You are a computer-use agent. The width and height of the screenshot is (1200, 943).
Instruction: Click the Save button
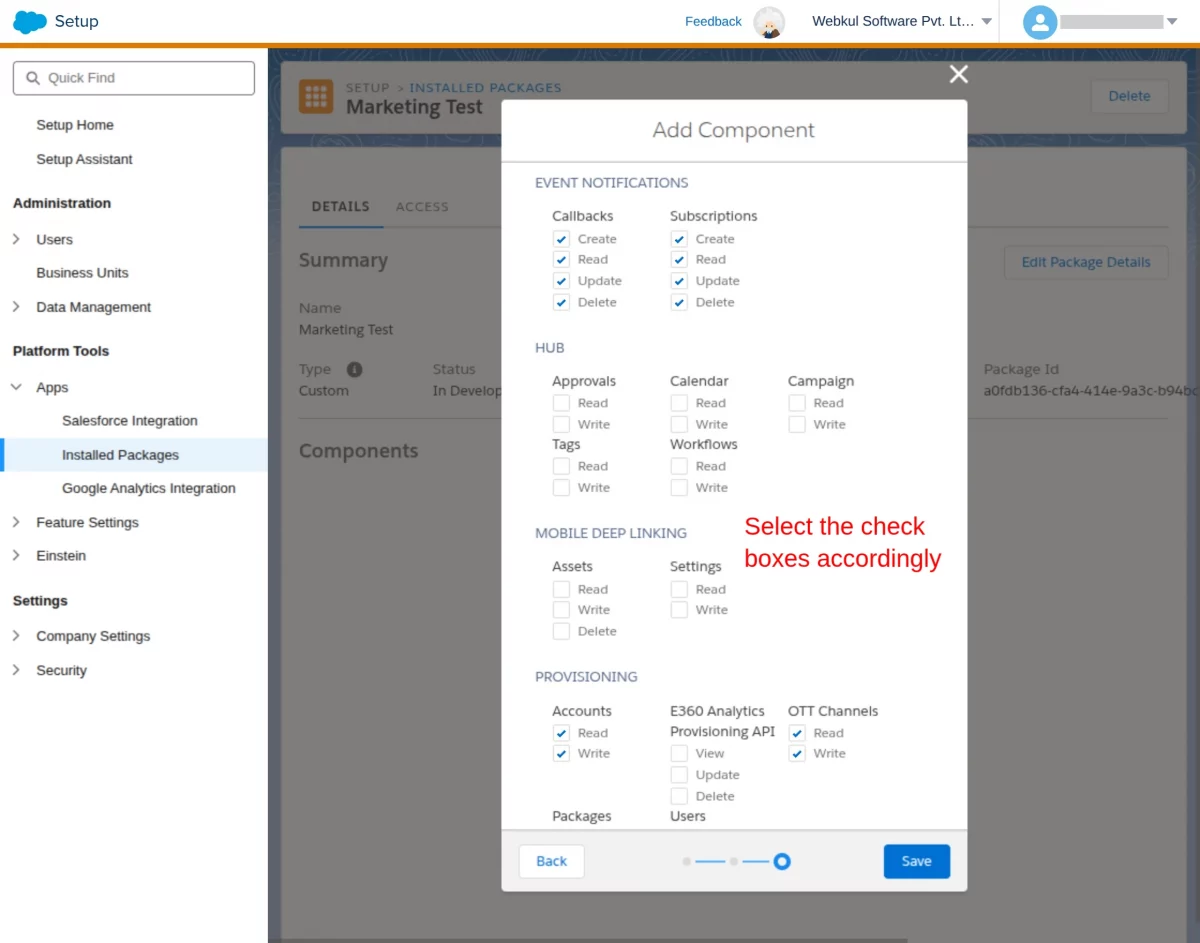click(x=917, y=861)
